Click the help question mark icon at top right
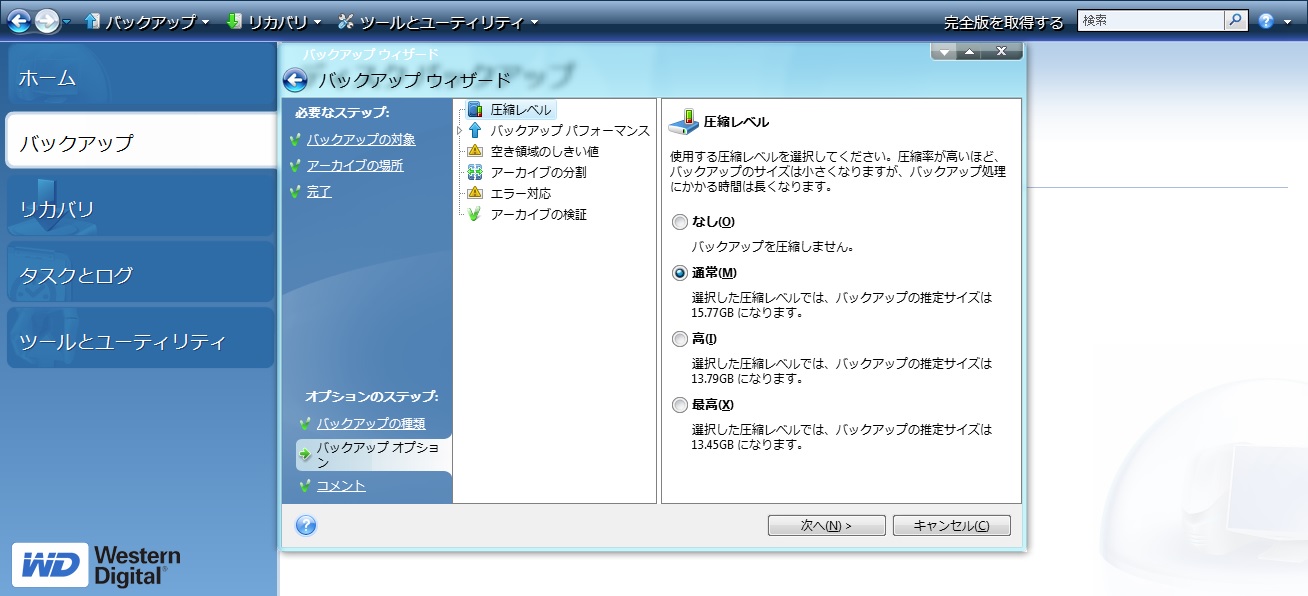Image resolution: width=1308 pixels, height=596 pixels. 1266,20
